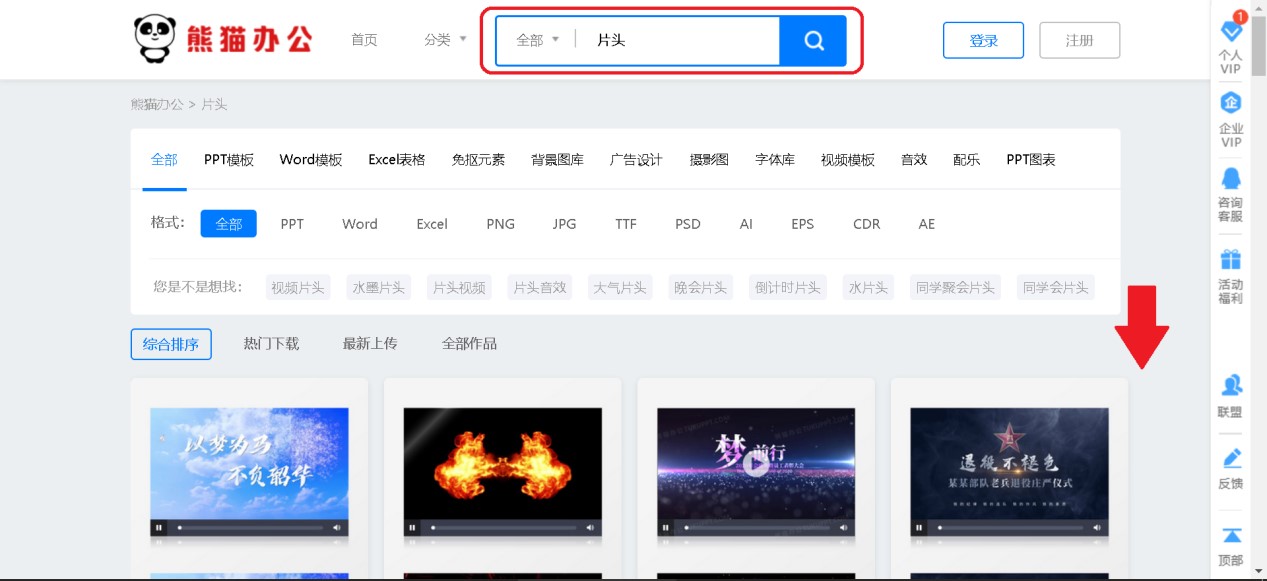Select the PSD format filter
1267x581 pixels.
tap(687, 224)
